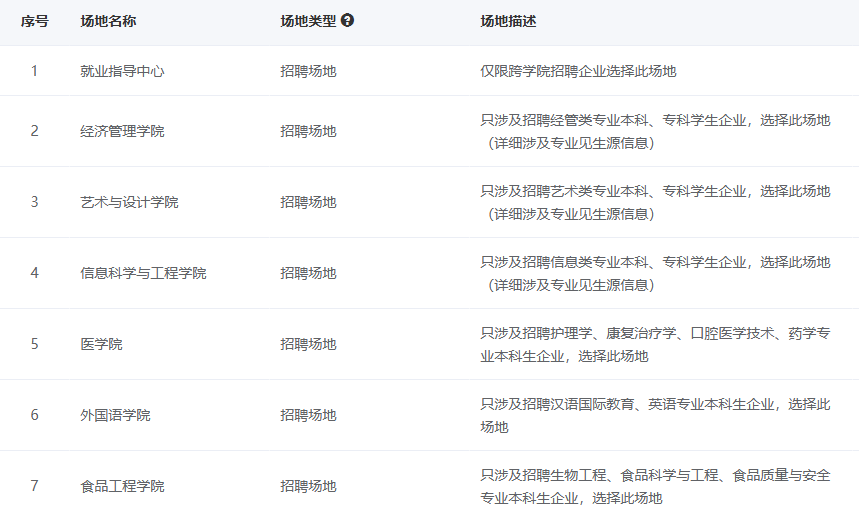Click the description text for 外国语学院
The image size is (859, 516).
655,415
